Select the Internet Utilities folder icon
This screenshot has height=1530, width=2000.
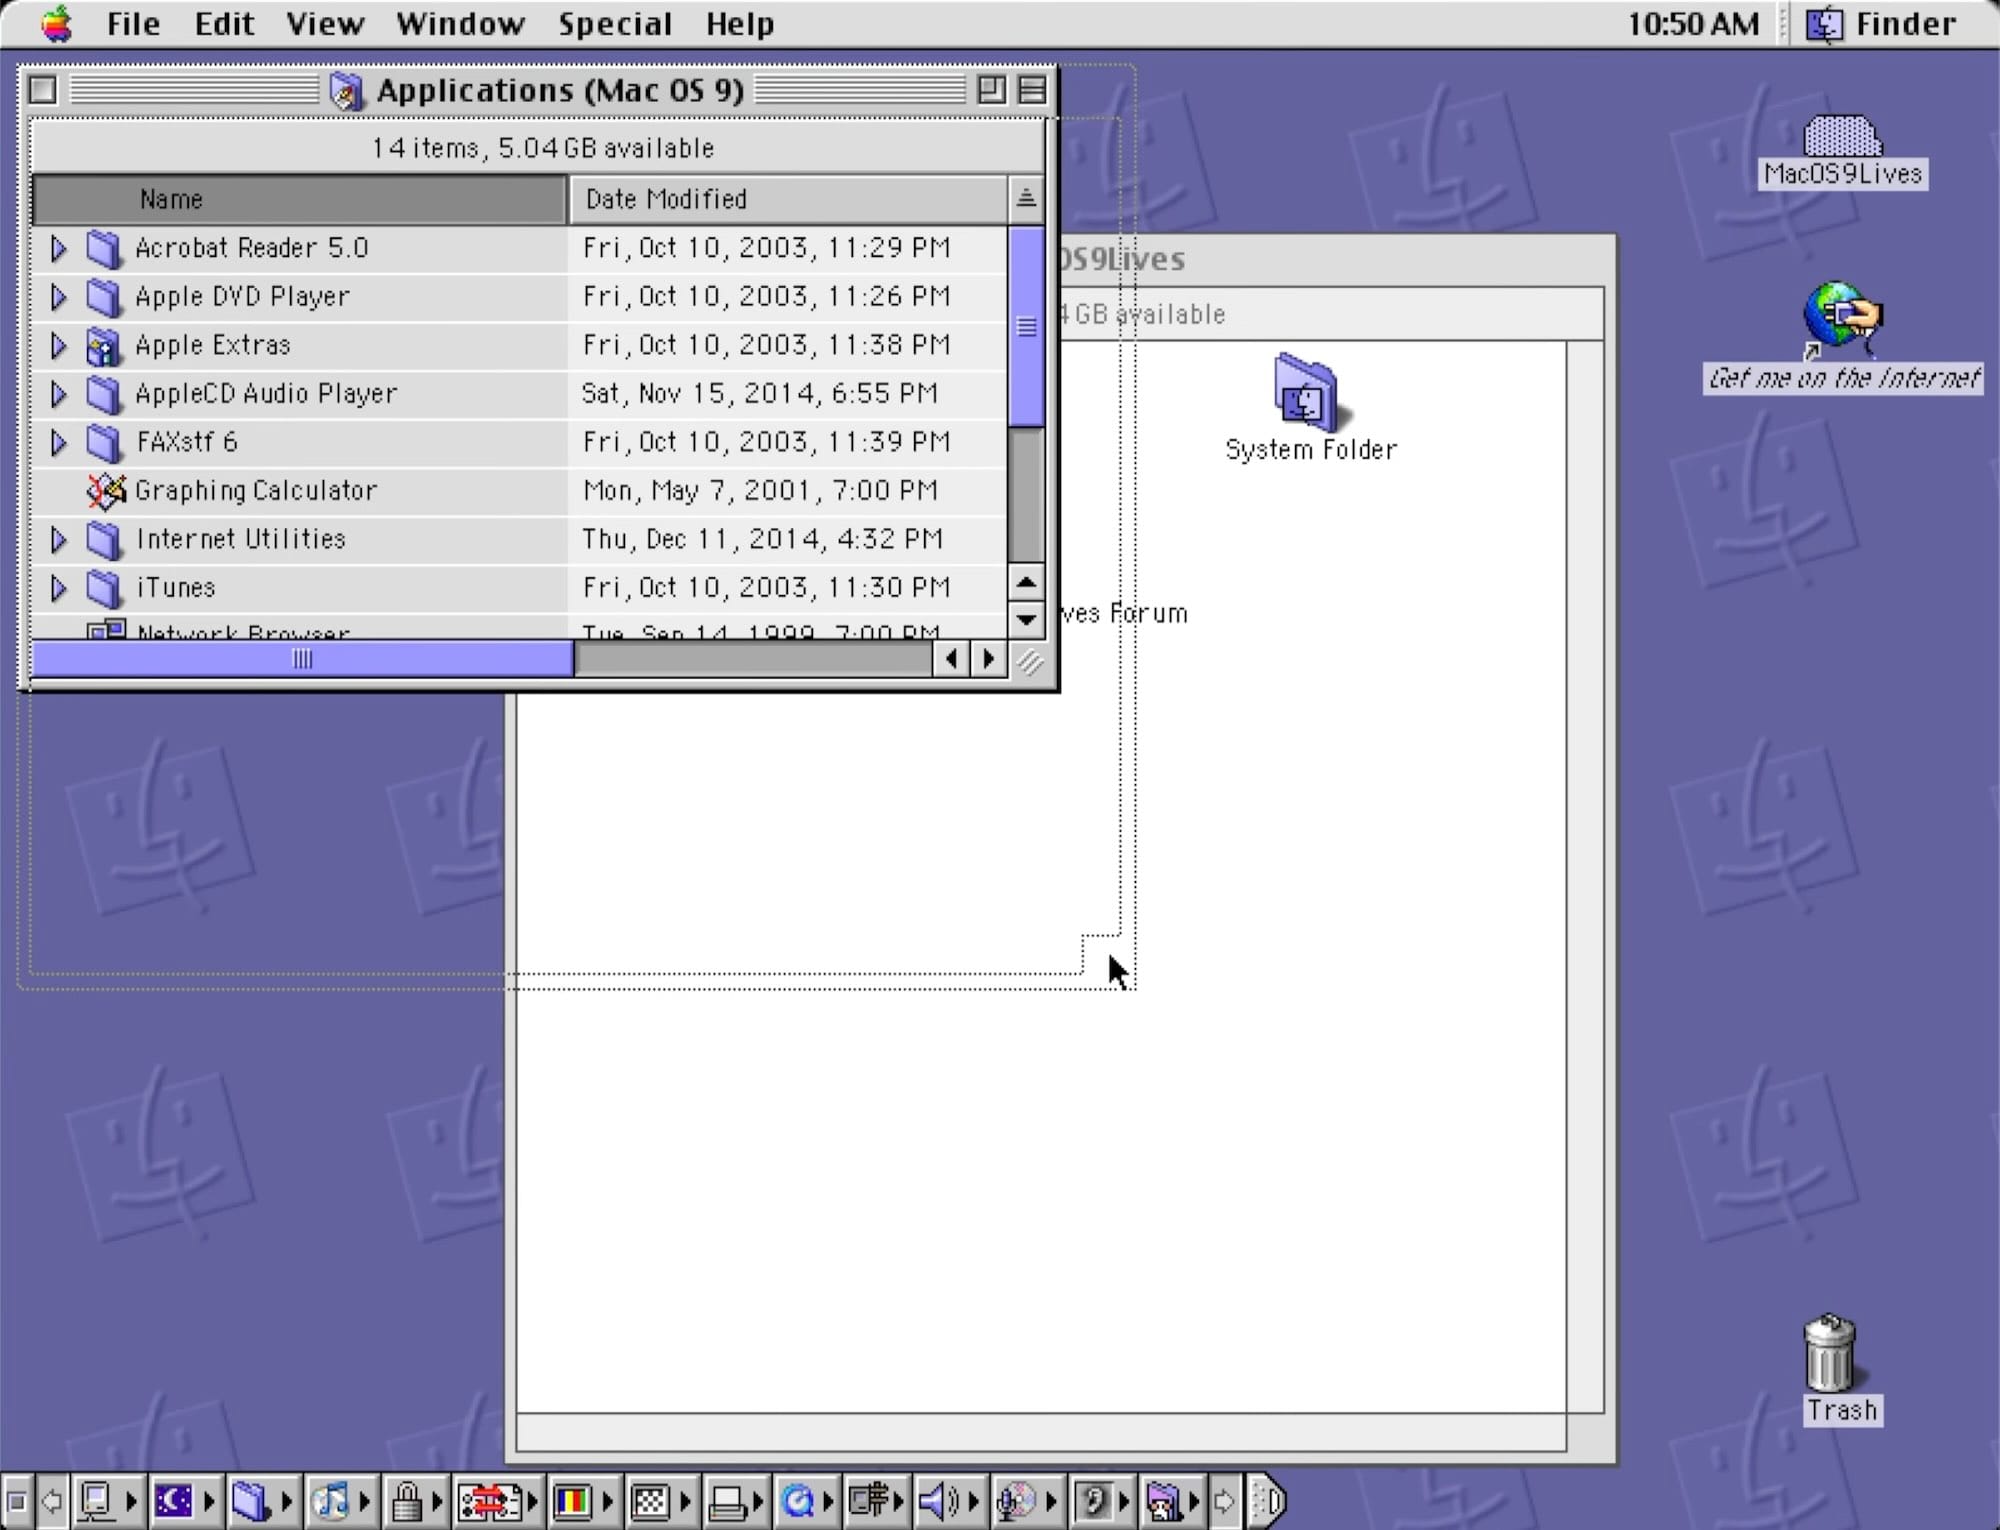[103, 539]
